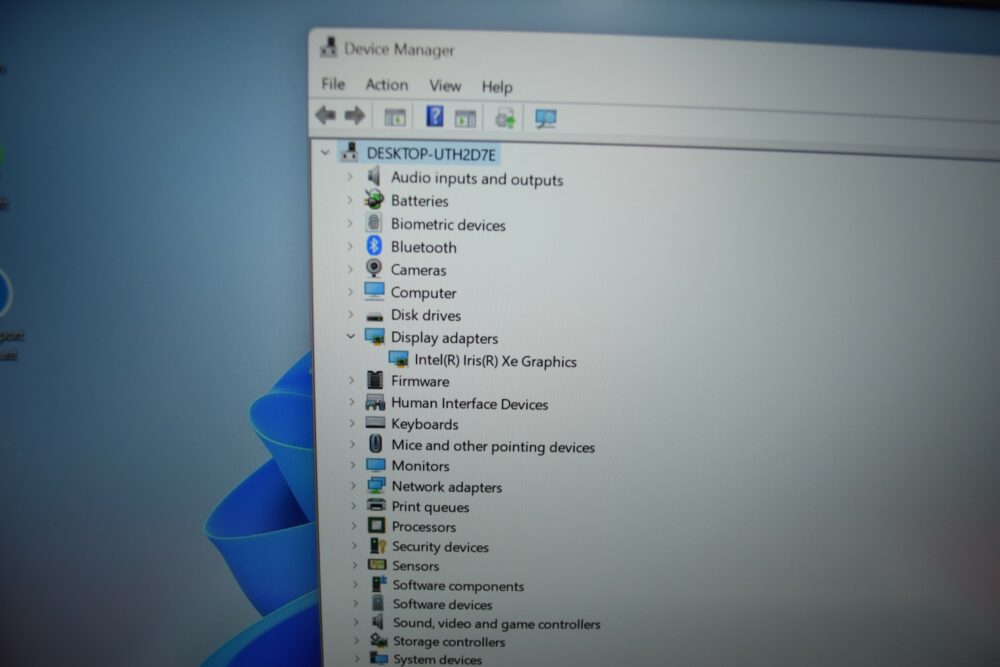Viewport: 1000px width, 667px height.
Task: Expand the Firmware node
Action: tap(351, 380)
